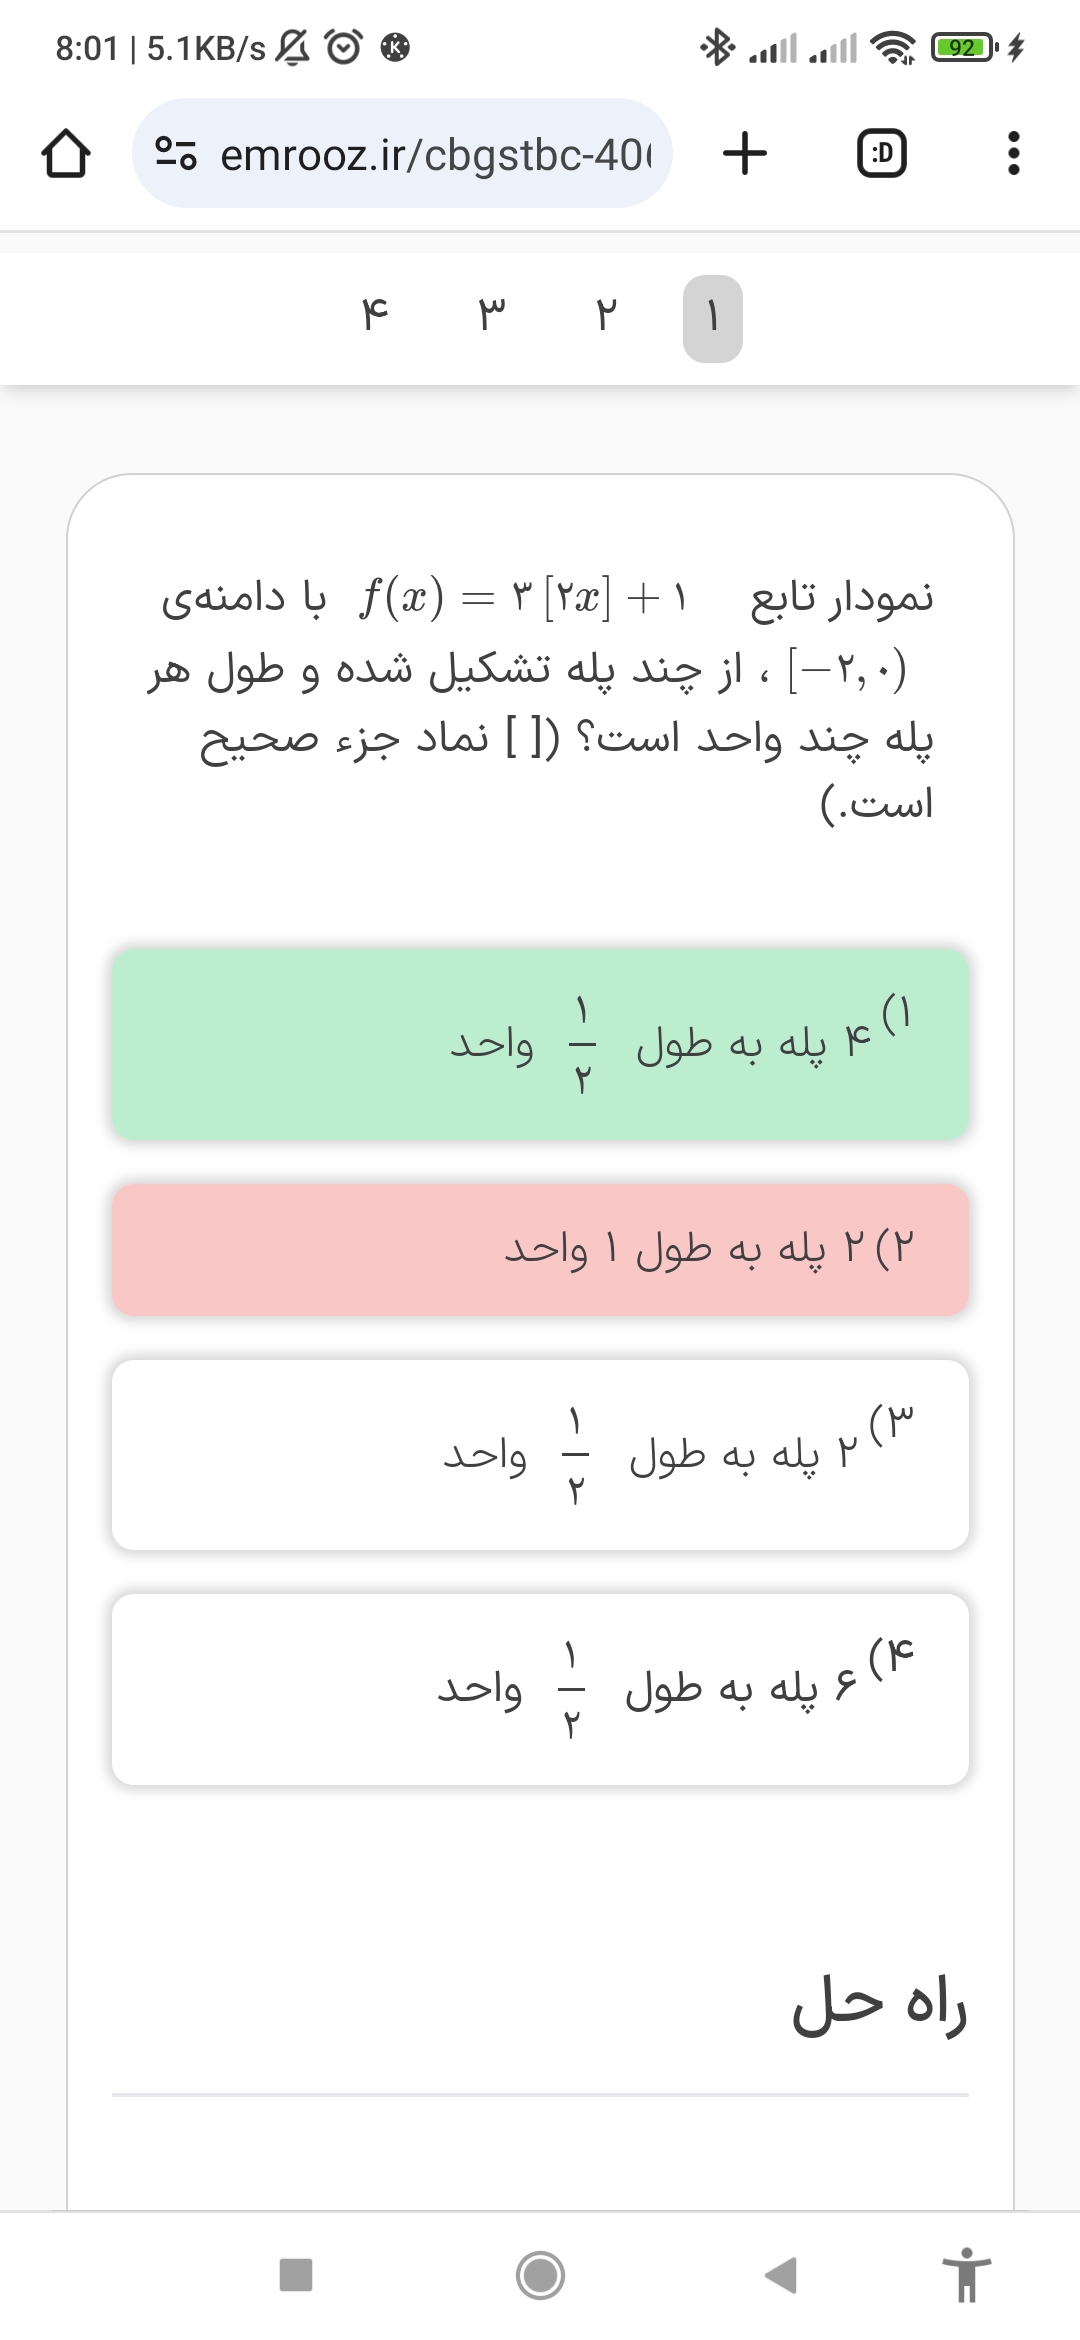Select green answer option ۱ with ۴ steps
Screen dimensions: 1080x2340
[540, 1044]
